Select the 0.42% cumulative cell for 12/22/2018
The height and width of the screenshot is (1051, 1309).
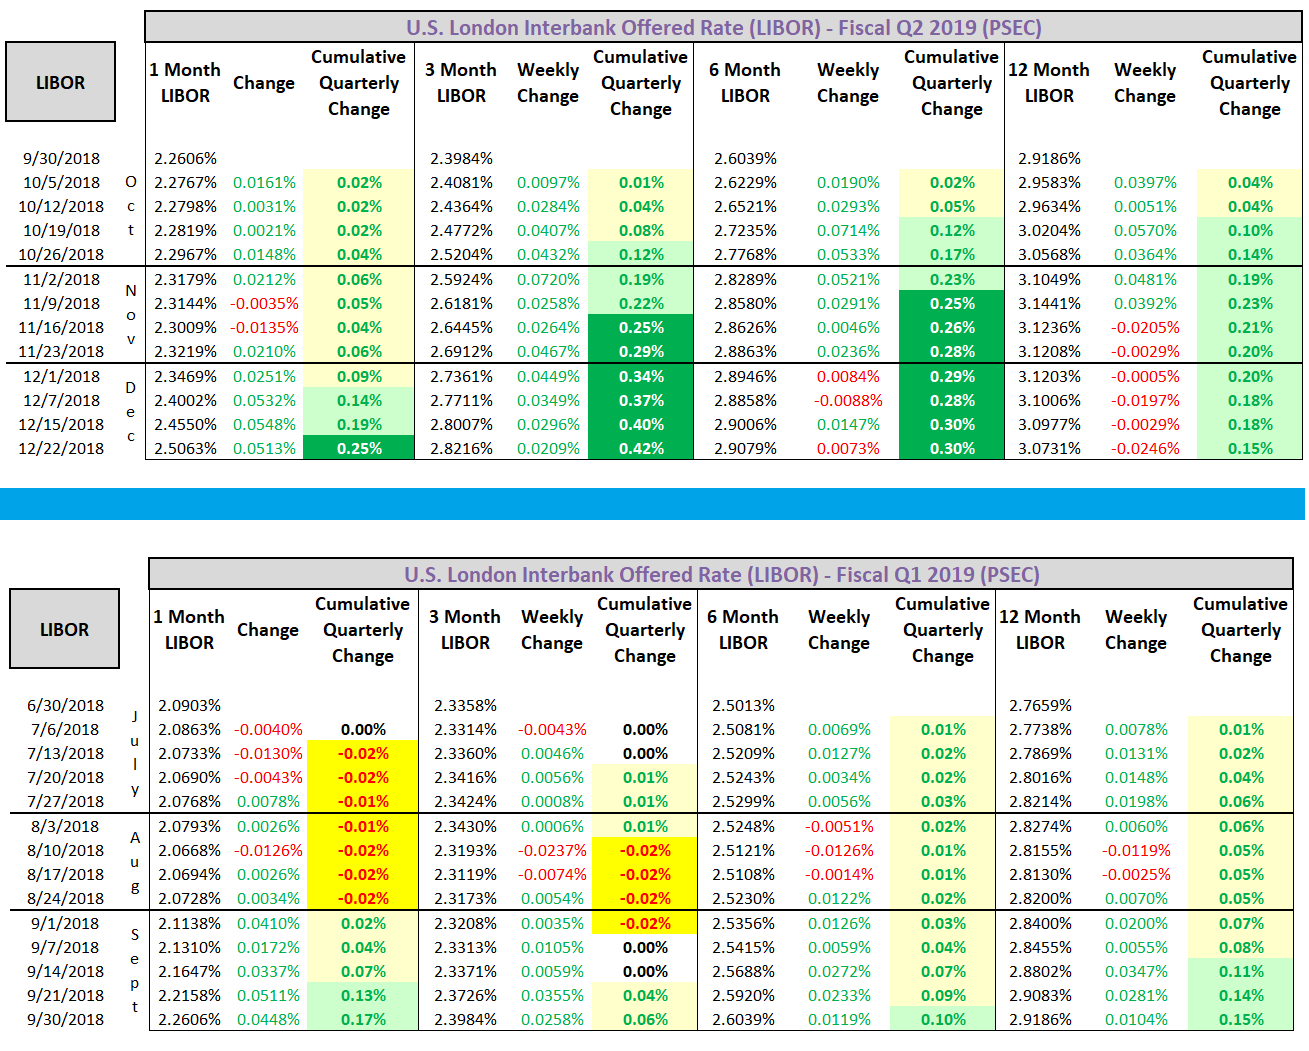[x=640, y=448]
